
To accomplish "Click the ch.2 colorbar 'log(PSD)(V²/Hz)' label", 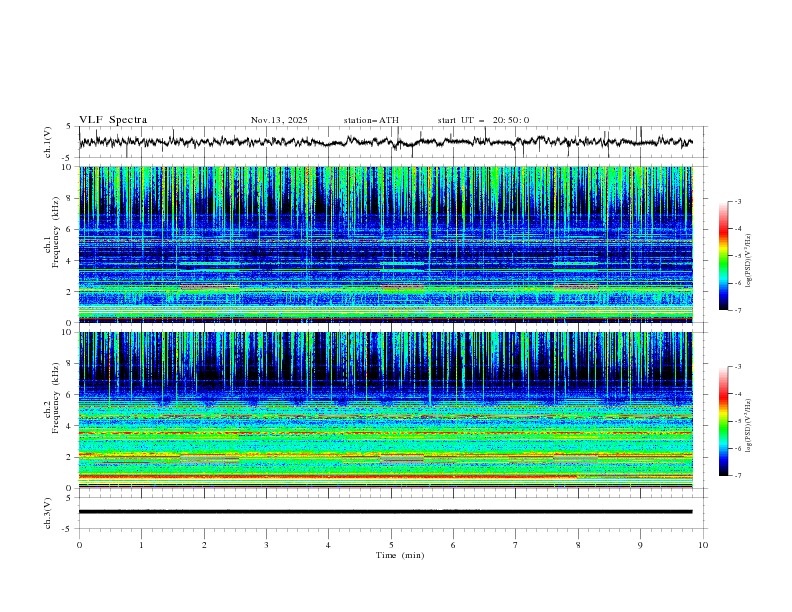I will pos(749,426).
